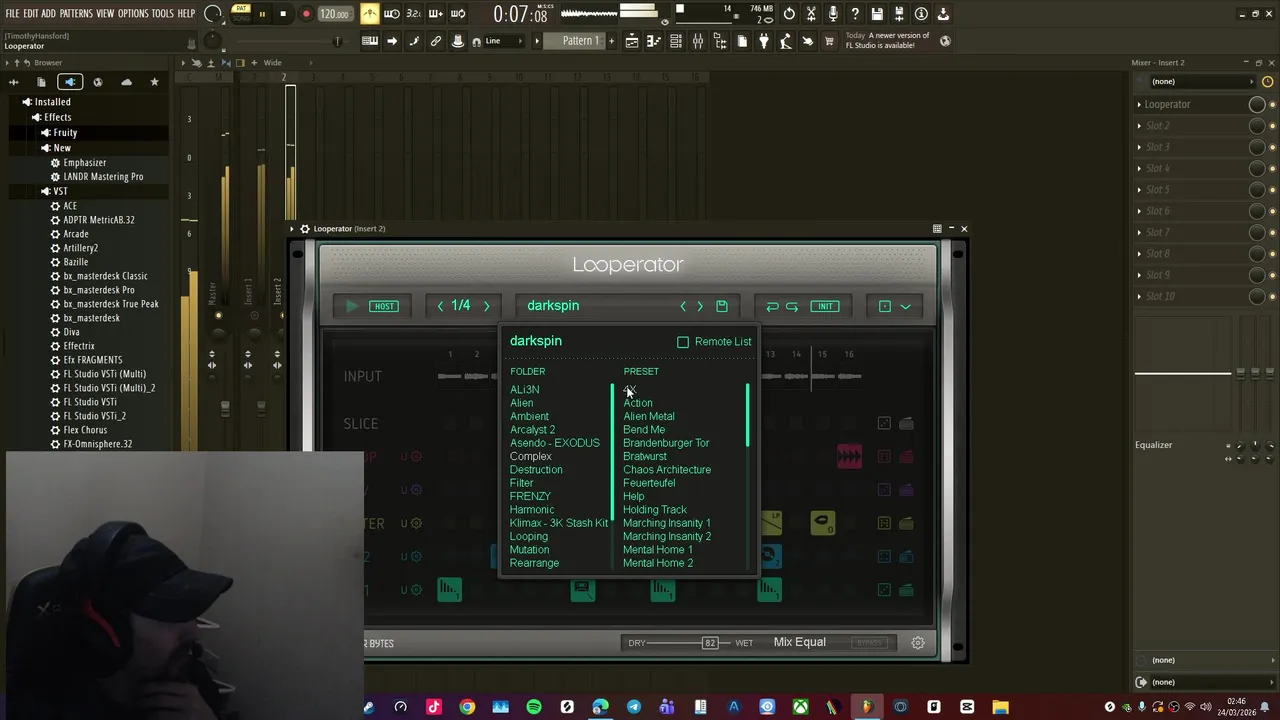This screenshot has height=720, width=1280.
Task: Open the Piano roll icon
Action: point(654,41)
